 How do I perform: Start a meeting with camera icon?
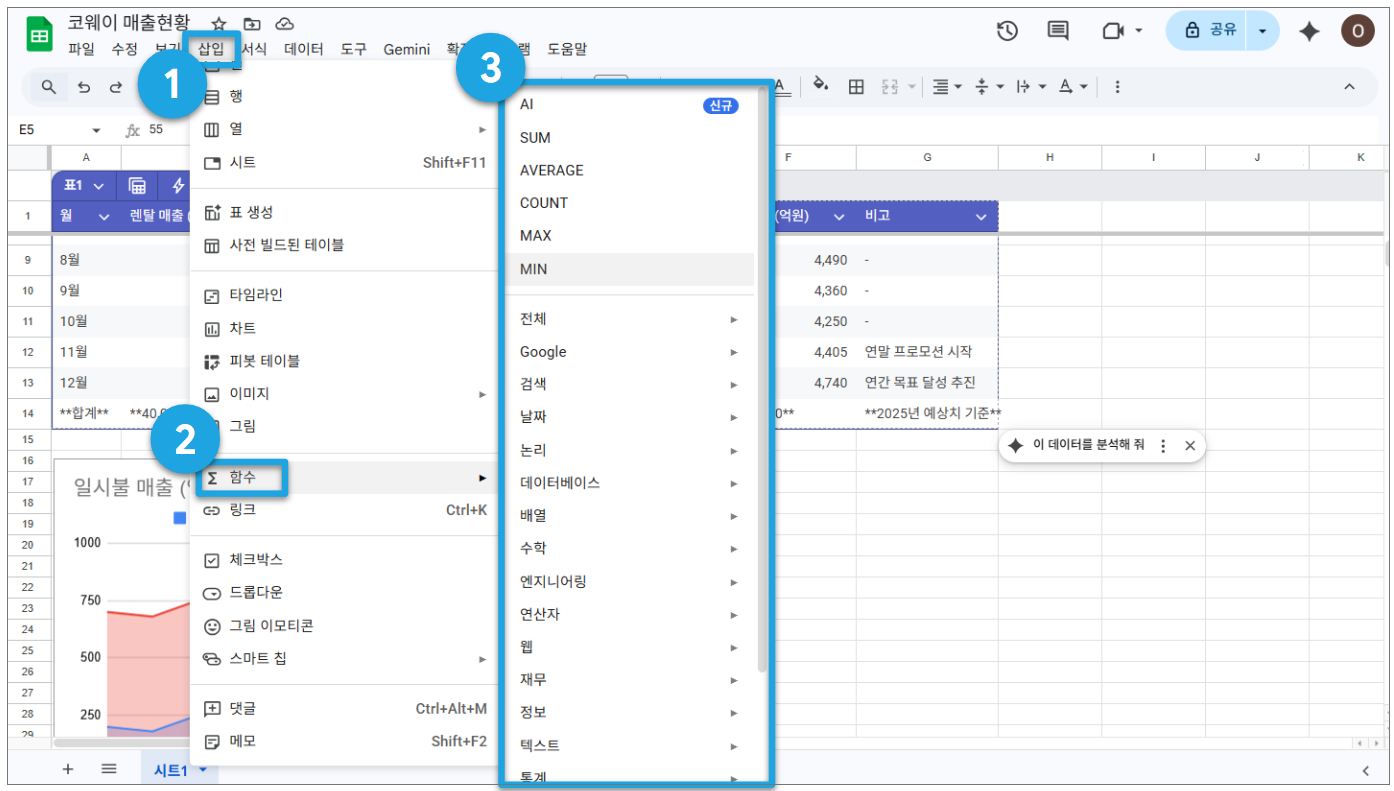(1113, 31)
